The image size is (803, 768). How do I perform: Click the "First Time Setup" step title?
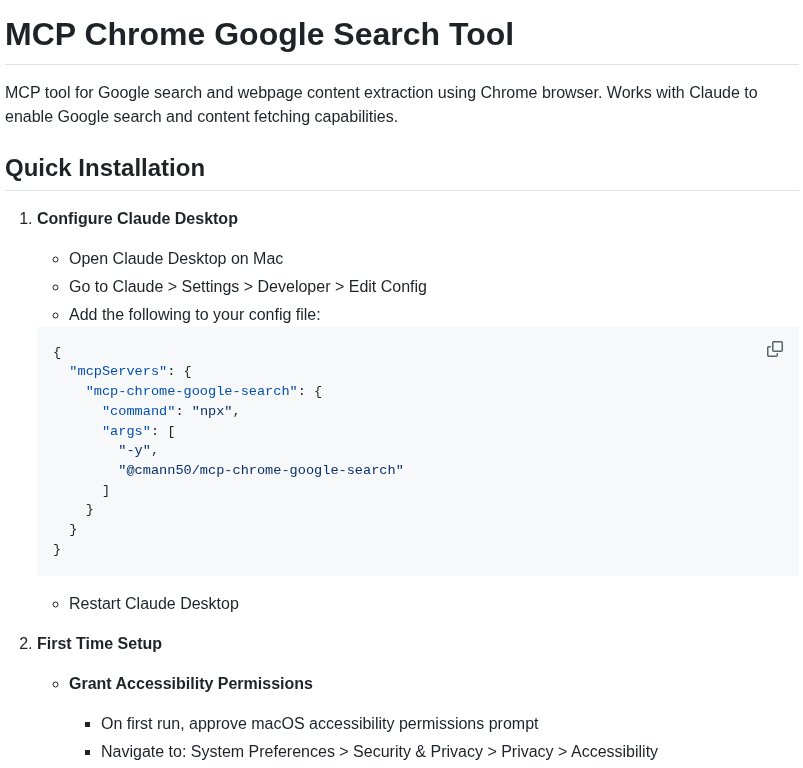click(x=99, y=644)
